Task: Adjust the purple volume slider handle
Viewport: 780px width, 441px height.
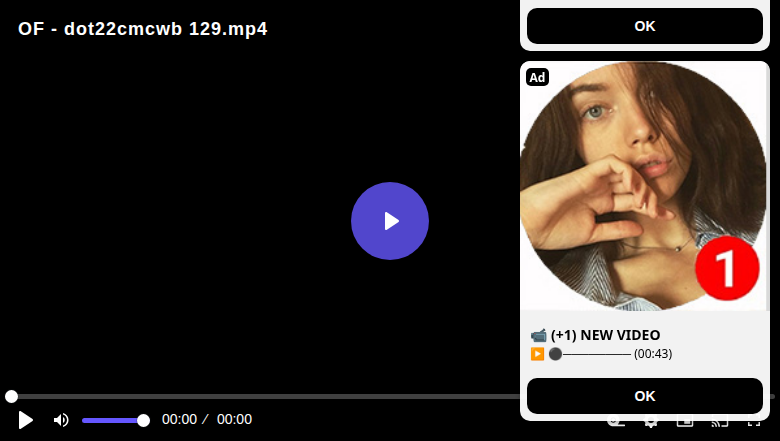Action: pyautogui.click(x=143, y=421)
